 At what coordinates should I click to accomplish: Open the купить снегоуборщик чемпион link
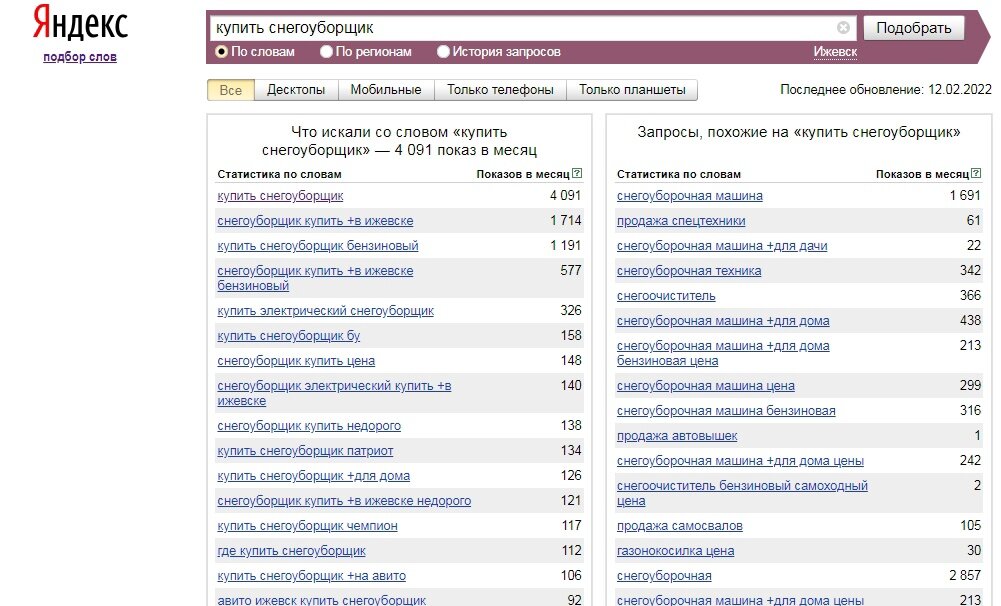(307, 526)
